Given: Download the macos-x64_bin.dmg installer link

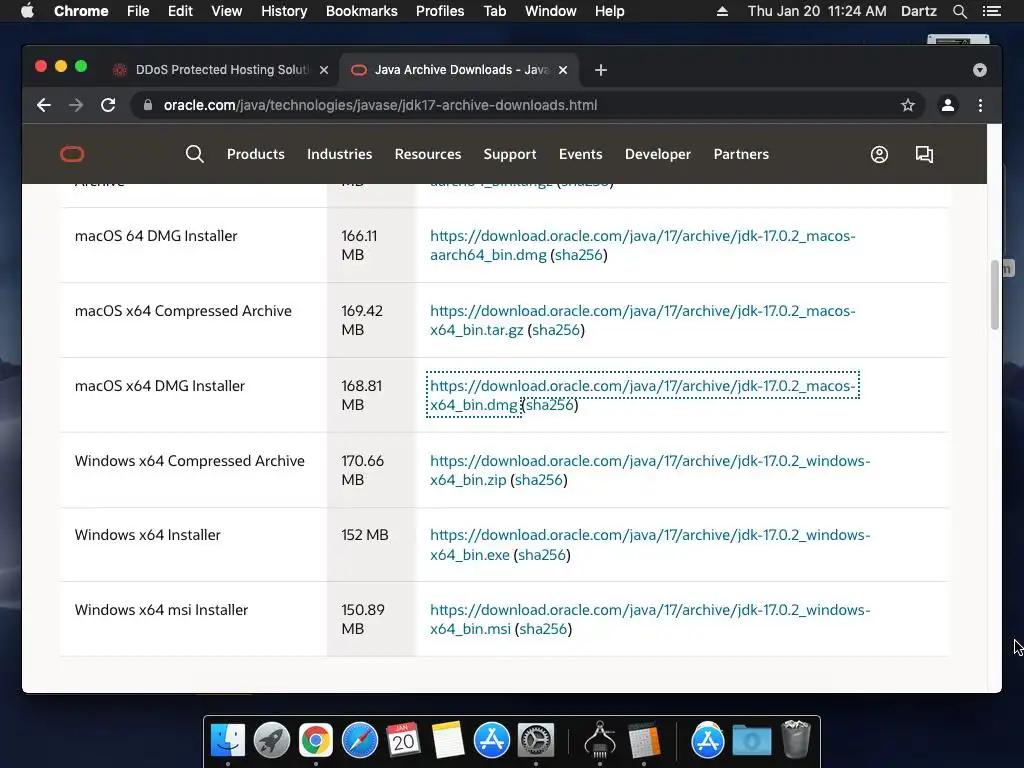Looking at the screenshot, I should pyautogui.click(x=643, y=395).
